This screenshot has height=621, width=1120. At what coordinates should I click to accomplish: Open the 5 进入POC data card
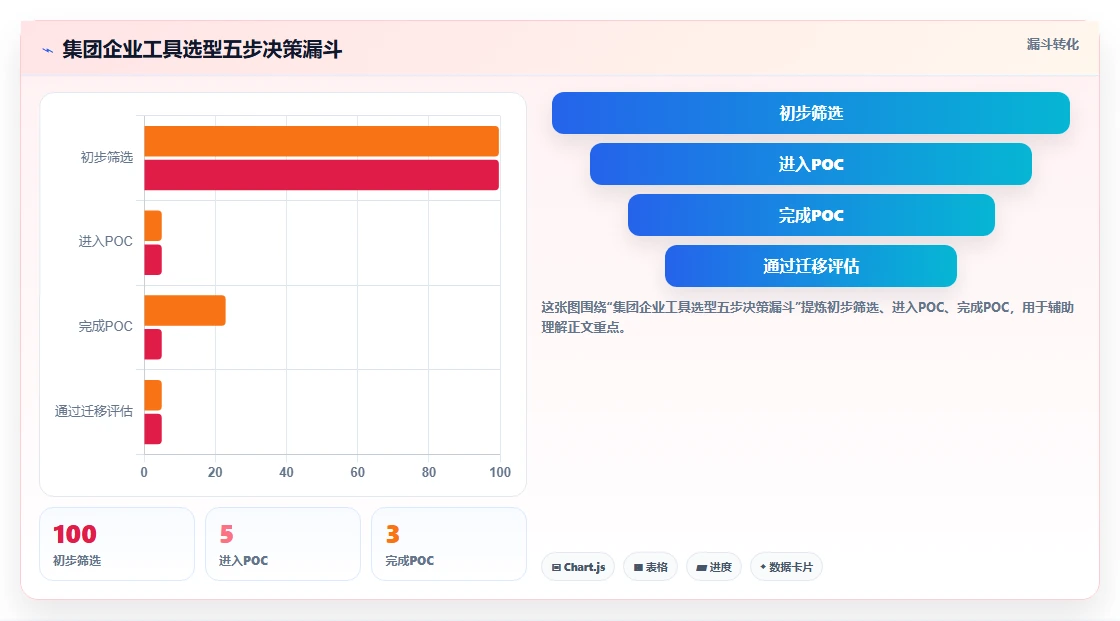click(x=283, y=544)
